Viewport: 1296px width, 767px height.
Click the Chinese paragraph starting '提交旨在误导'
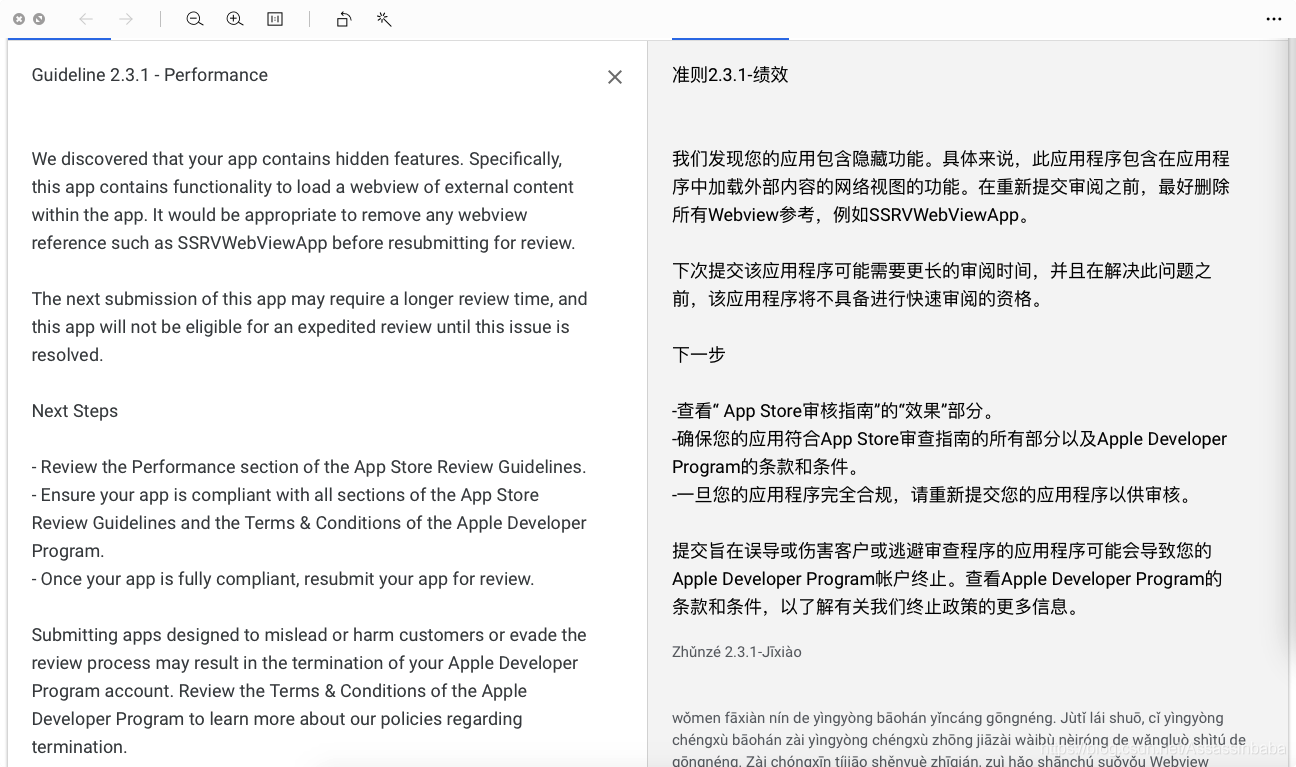[x=947, y=579]
